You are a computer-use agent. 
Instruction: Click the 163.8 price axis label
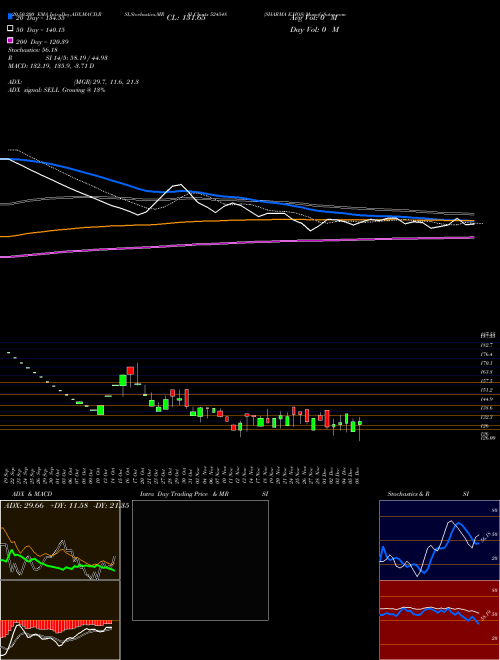pyautogui.click(x=487, y=372)
